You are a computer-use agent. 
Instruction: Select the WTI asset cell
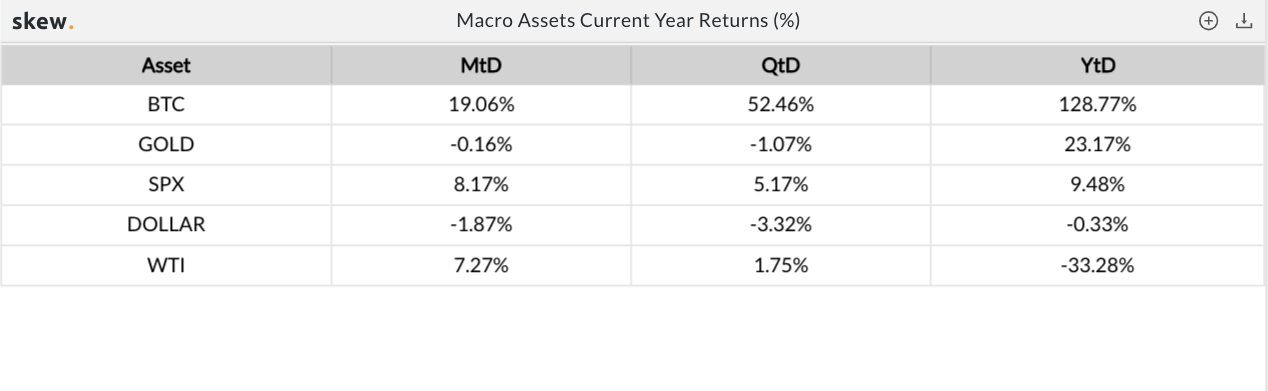[166, 265]
